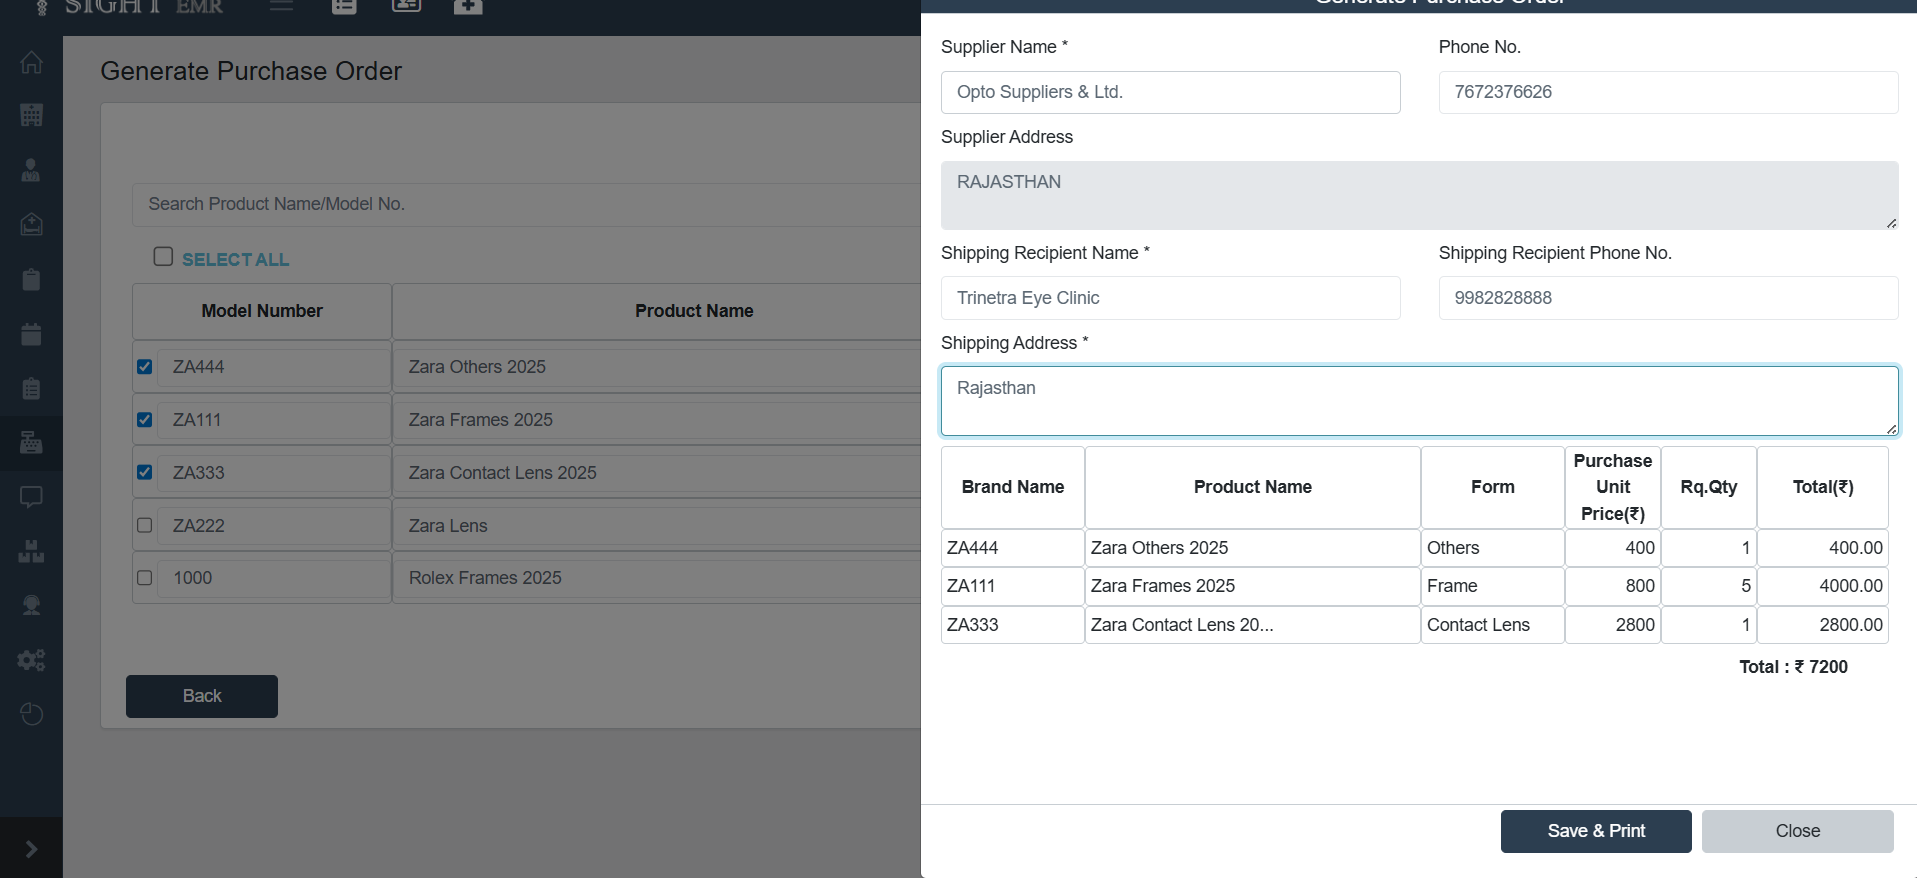
Task: Tick the checkbox for model 1000
Action: 145,578
